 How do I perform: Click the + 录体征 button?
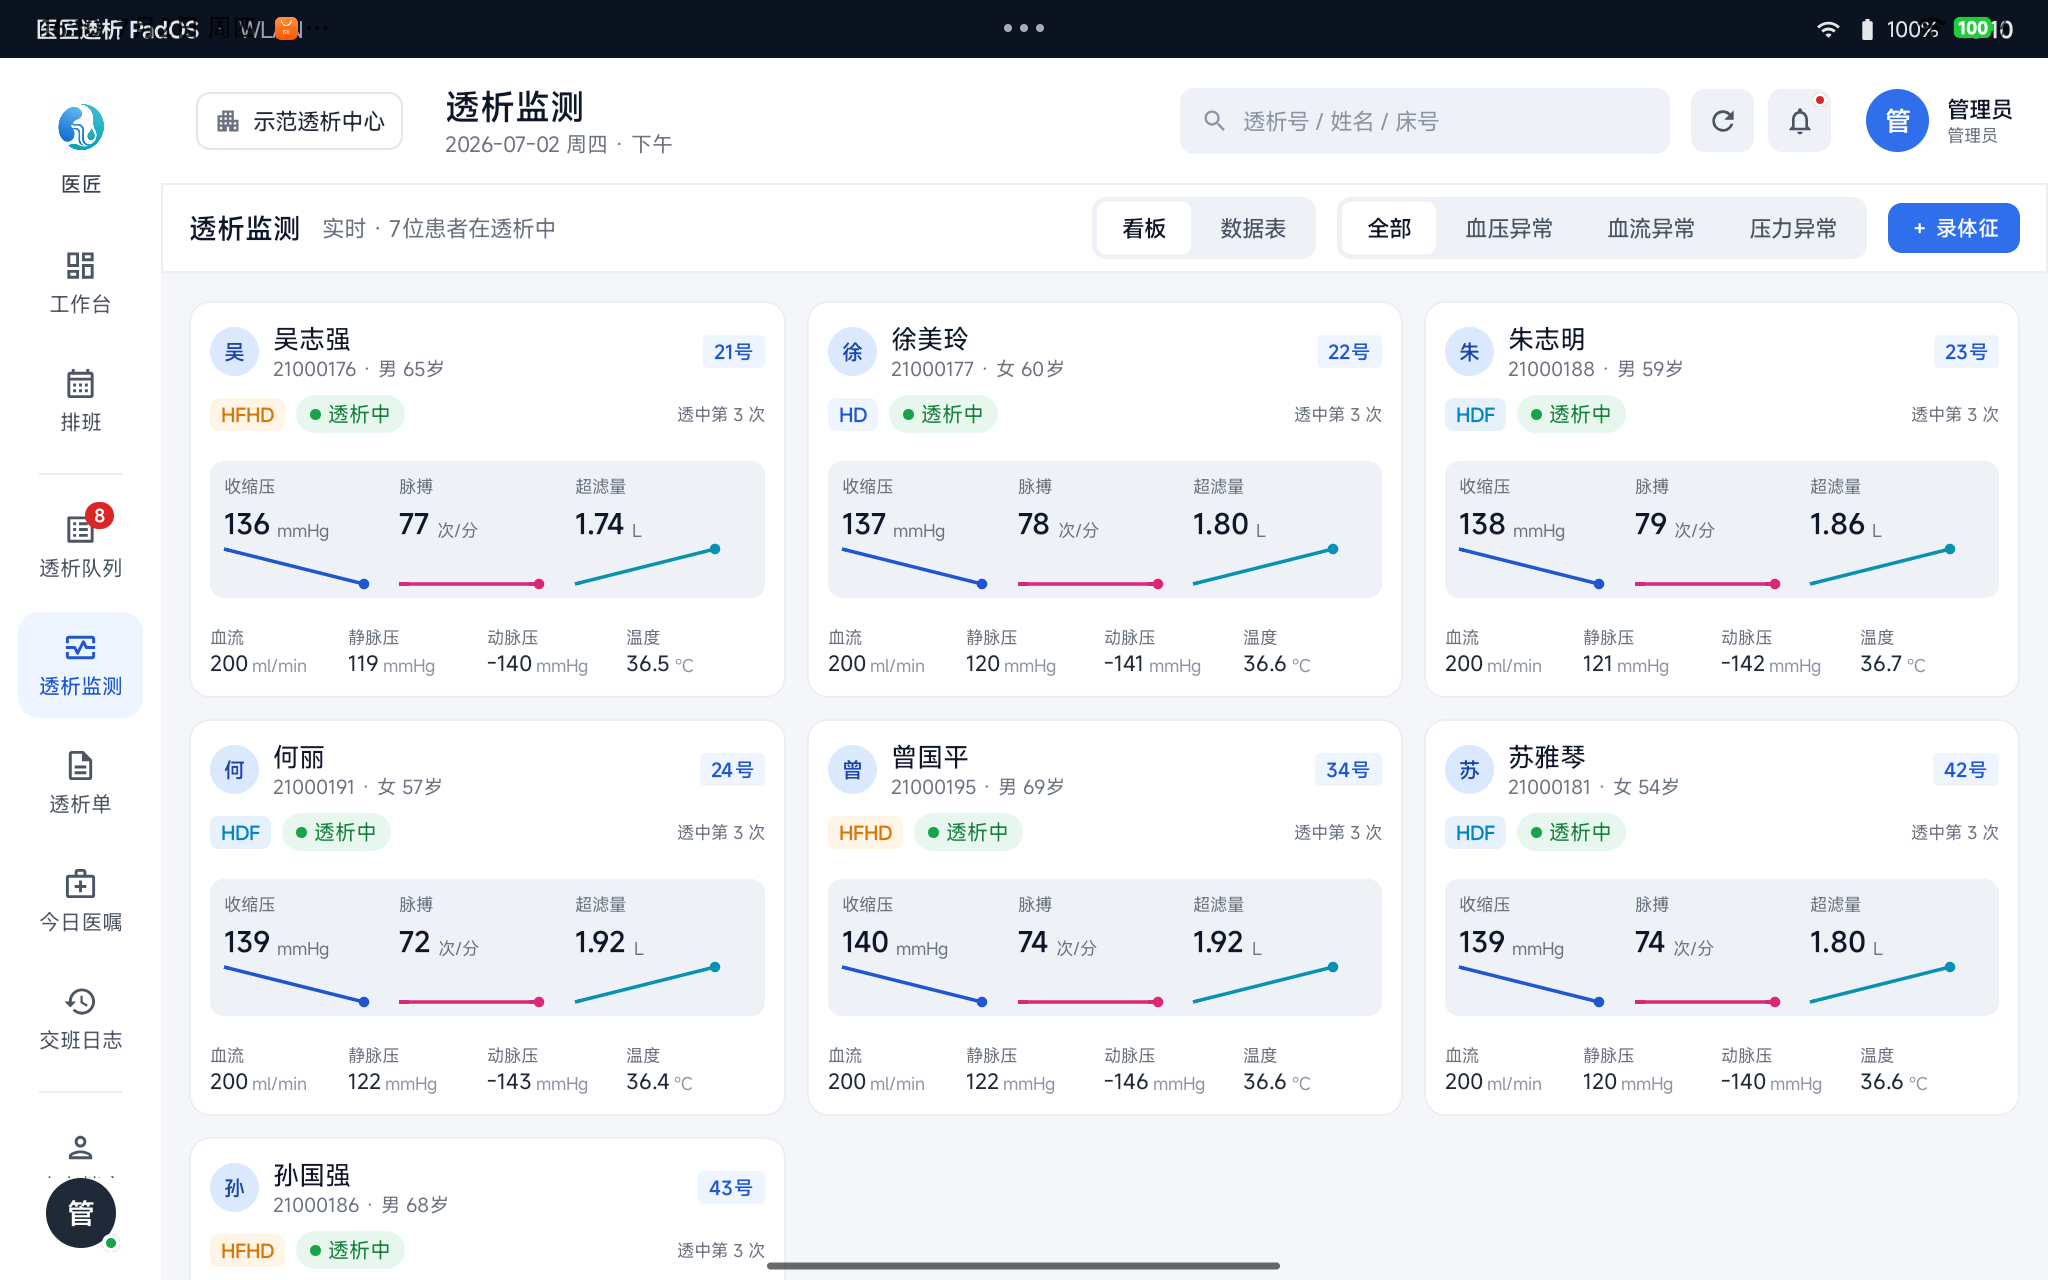point(1953,228)
